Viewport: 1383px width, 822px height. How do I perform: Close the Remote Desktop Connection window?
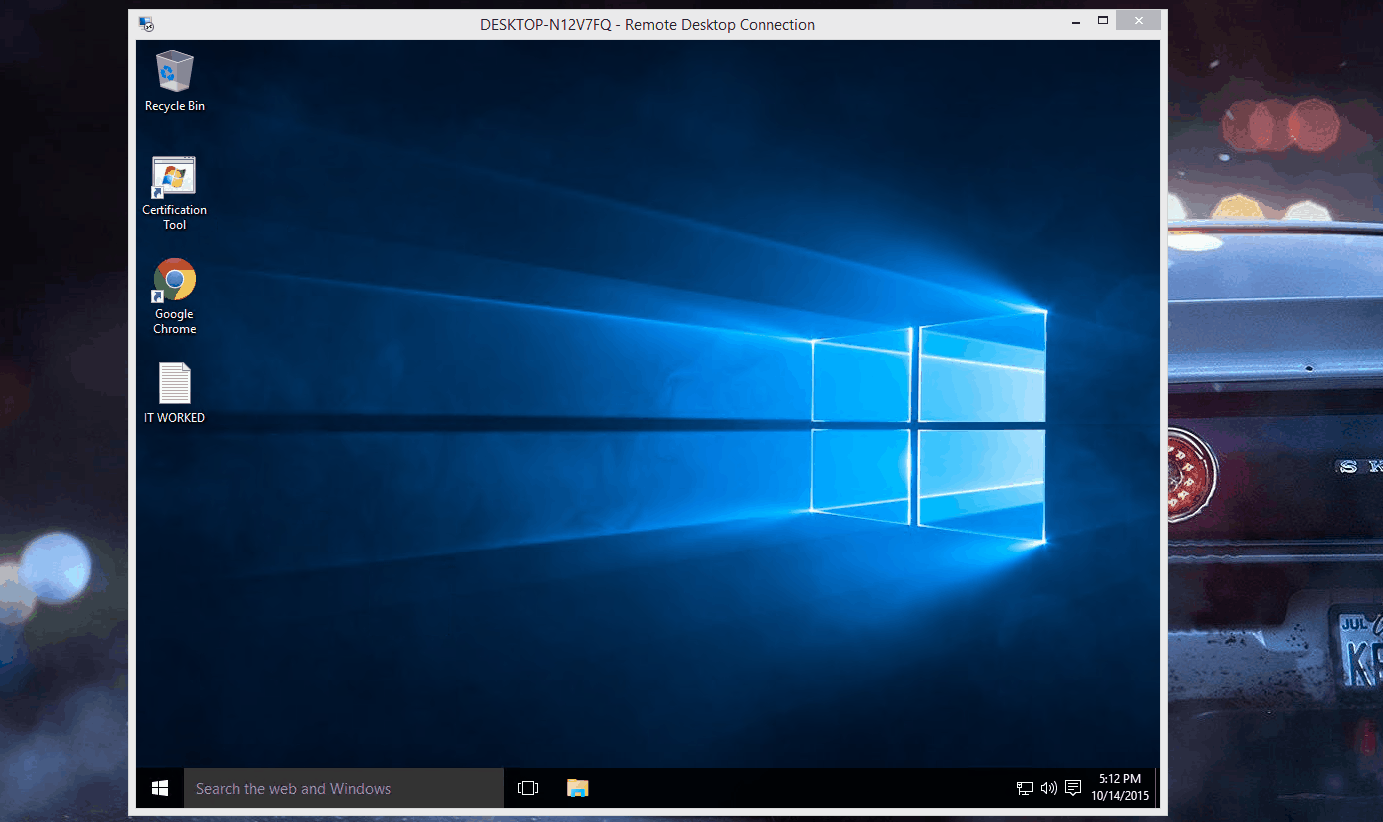pos(1138,21)
